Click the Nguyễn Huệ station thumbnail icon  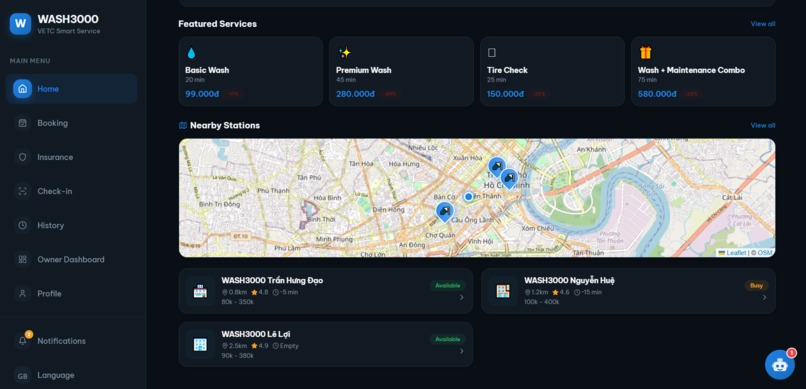coord(503,291)
